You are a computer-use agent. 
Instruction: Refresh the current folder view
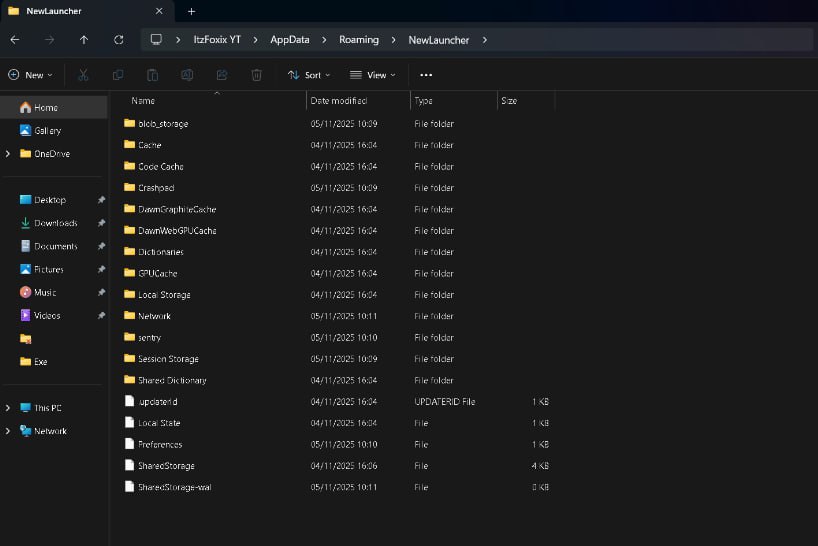pos(119,40)
